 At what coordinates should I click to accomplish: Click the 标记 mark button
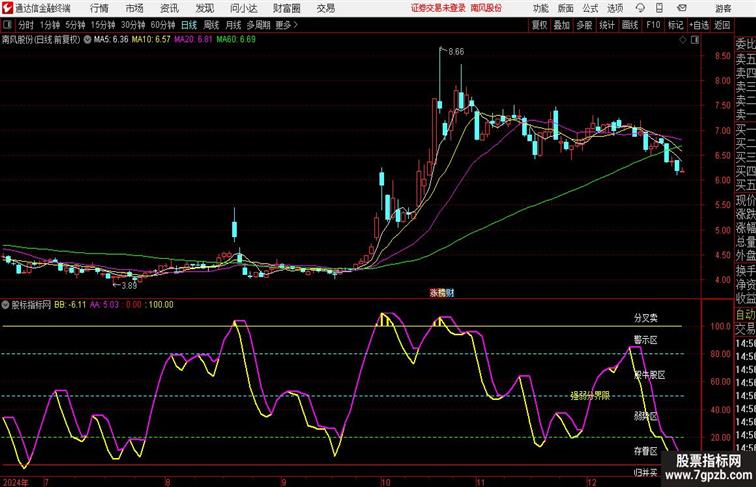point(675,25)
